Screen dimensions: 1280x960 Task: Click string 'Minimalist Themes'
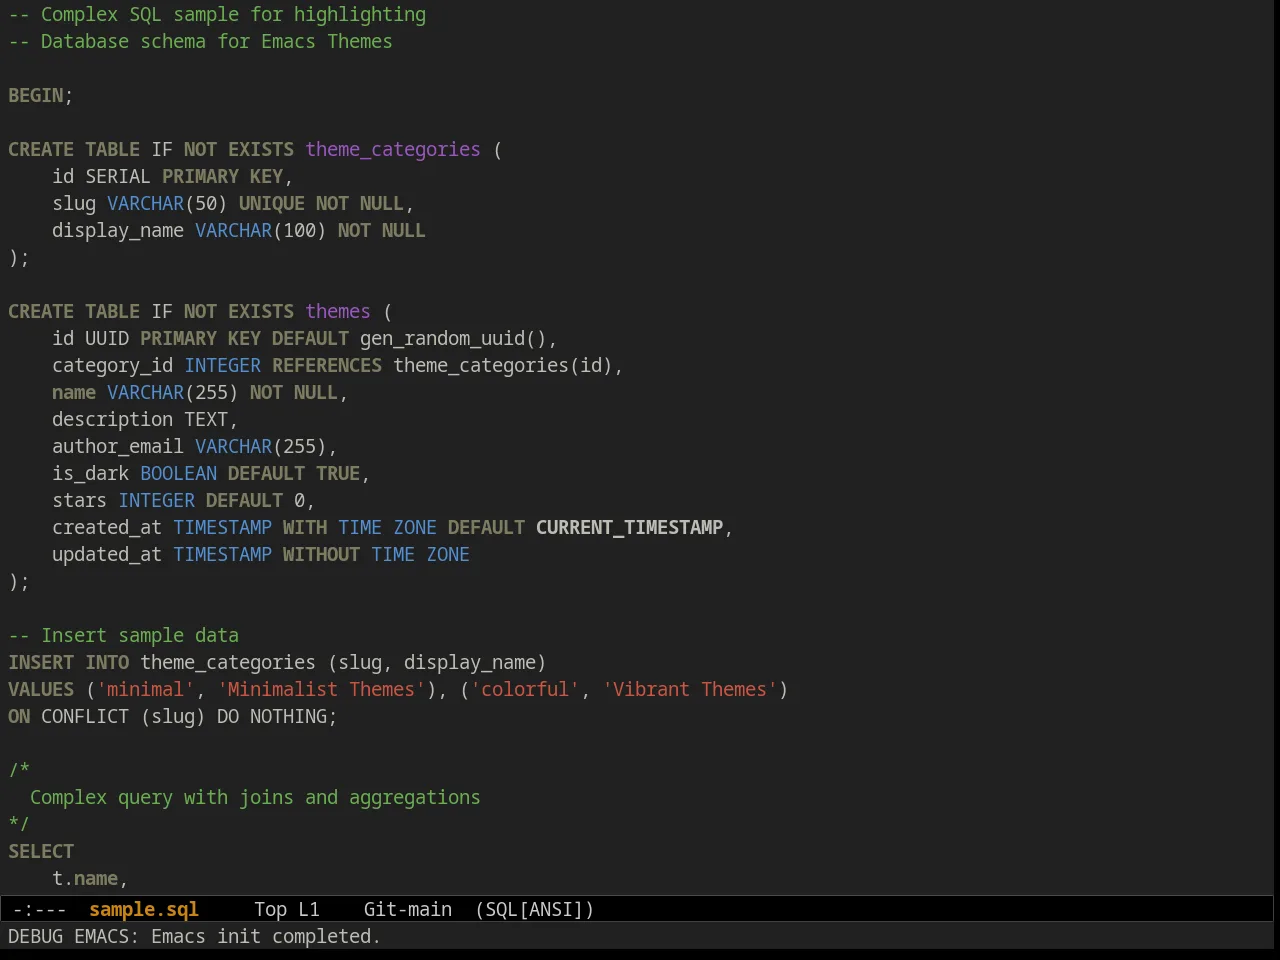[321, 689]
